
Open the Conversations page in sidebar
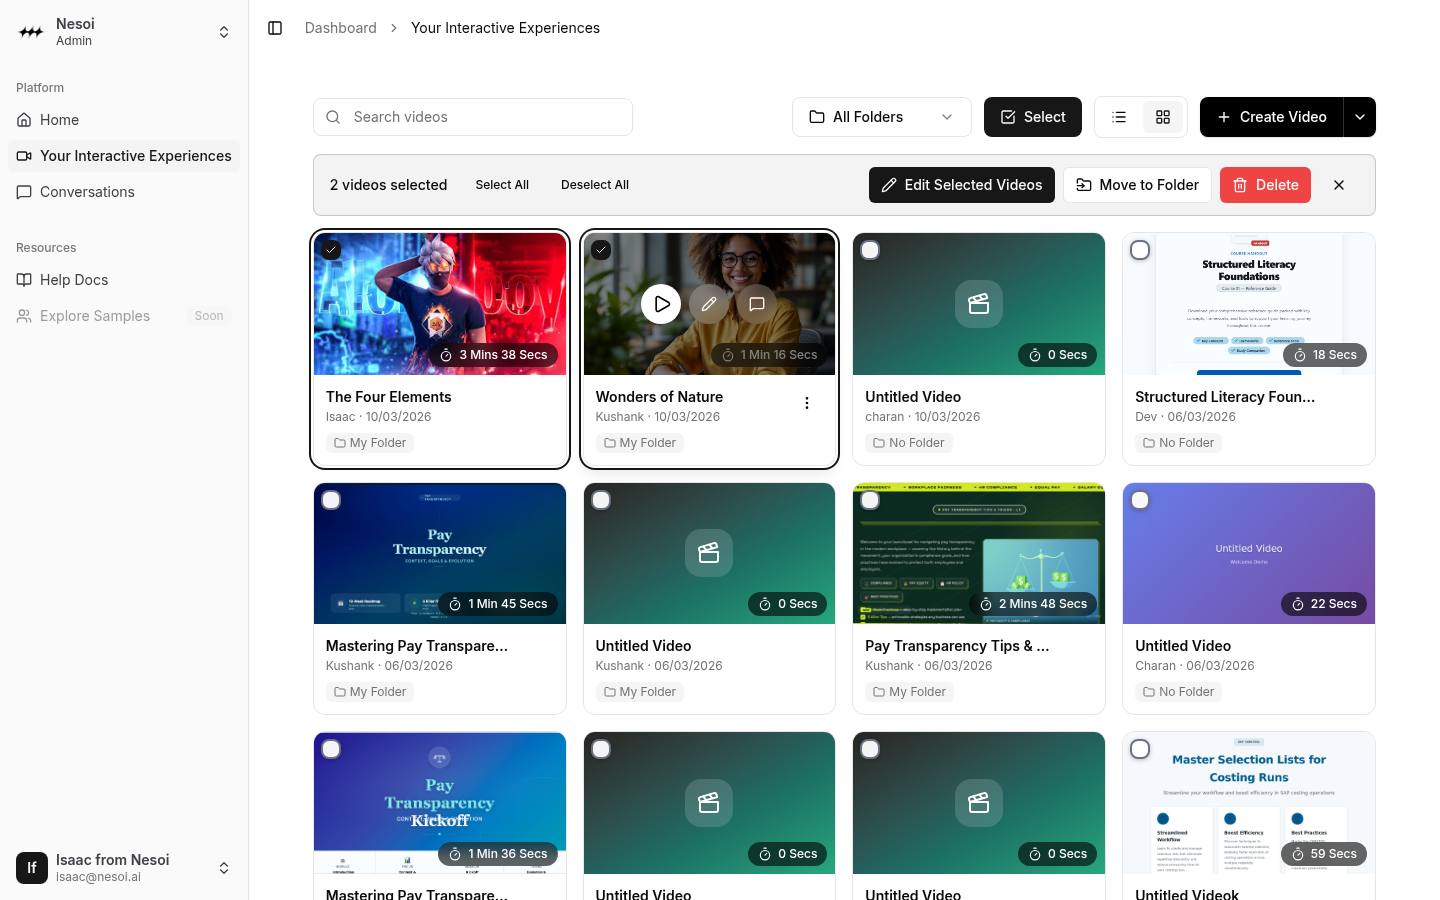(x=87, y=192)
